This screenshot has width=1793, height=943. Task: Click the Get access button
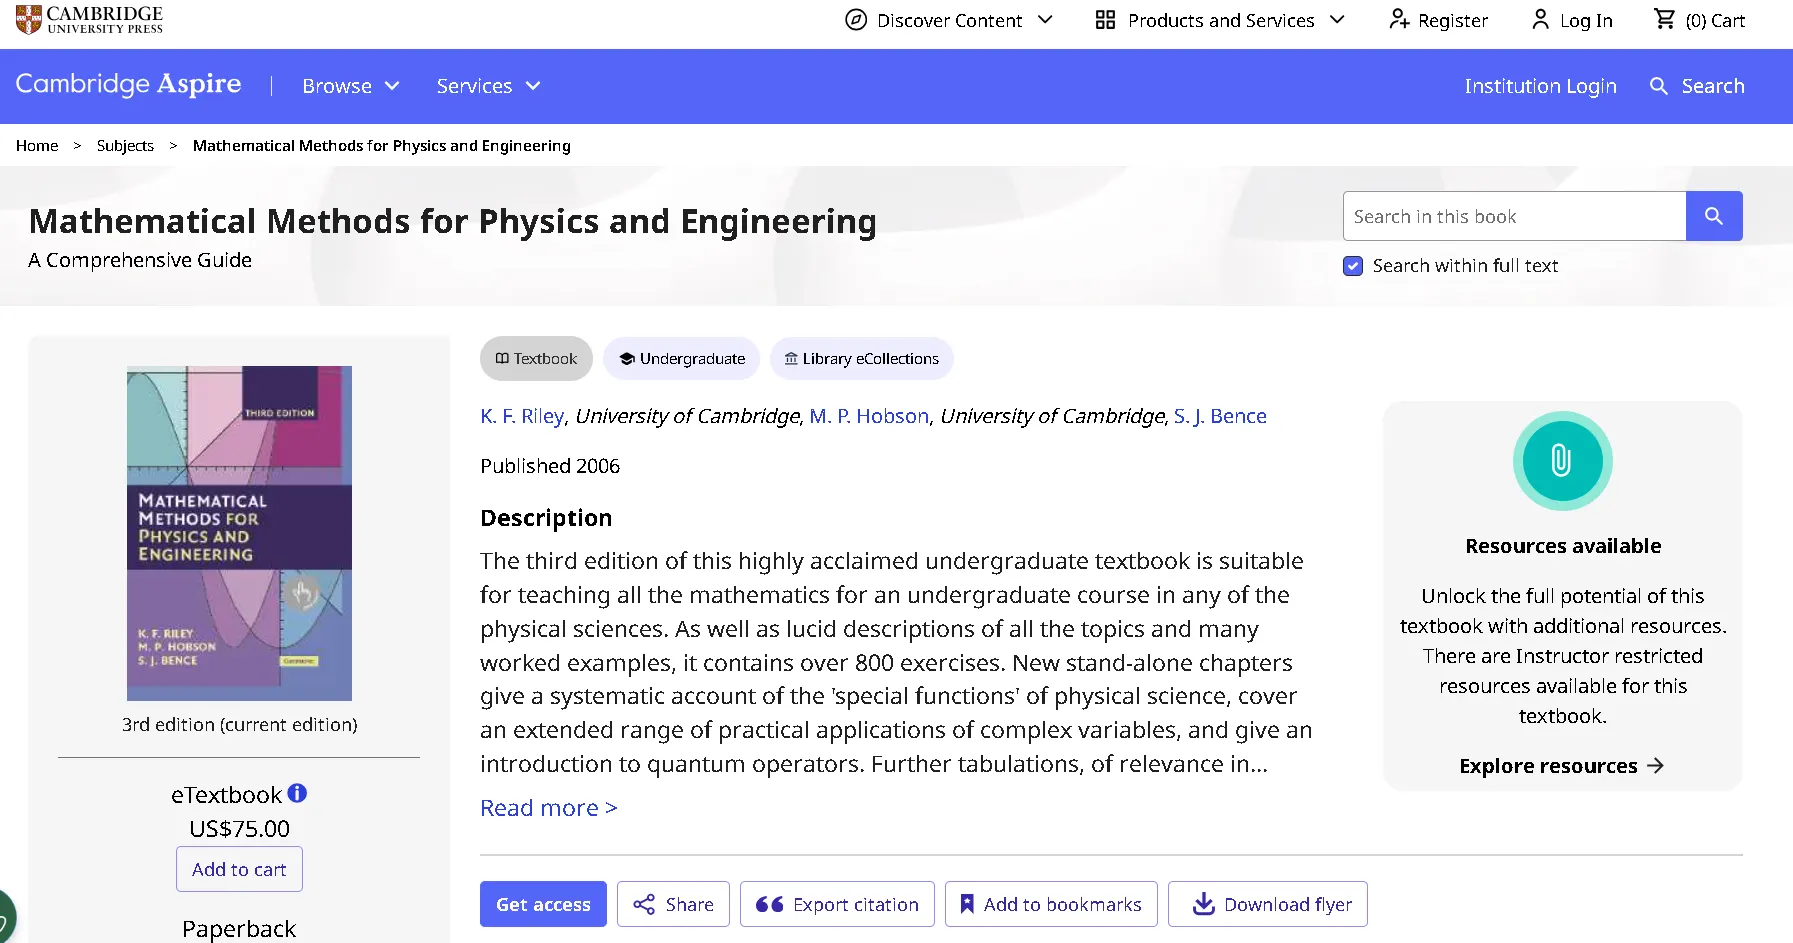543,903
